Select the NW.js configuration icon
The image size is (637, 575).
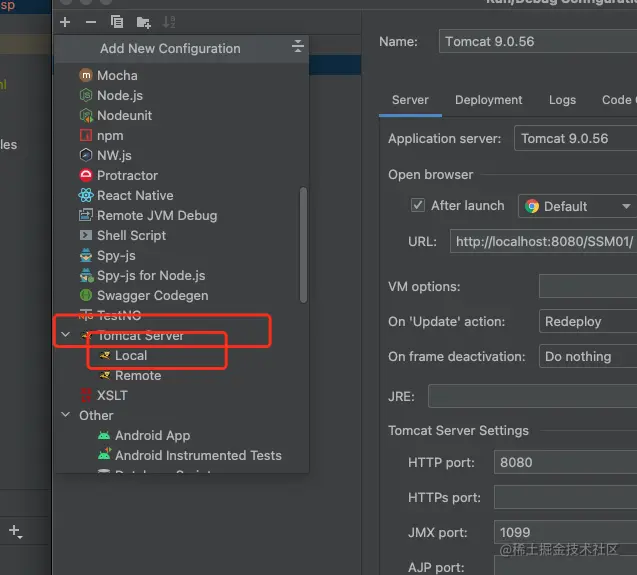pyautogui.click(x=86, y=155)
